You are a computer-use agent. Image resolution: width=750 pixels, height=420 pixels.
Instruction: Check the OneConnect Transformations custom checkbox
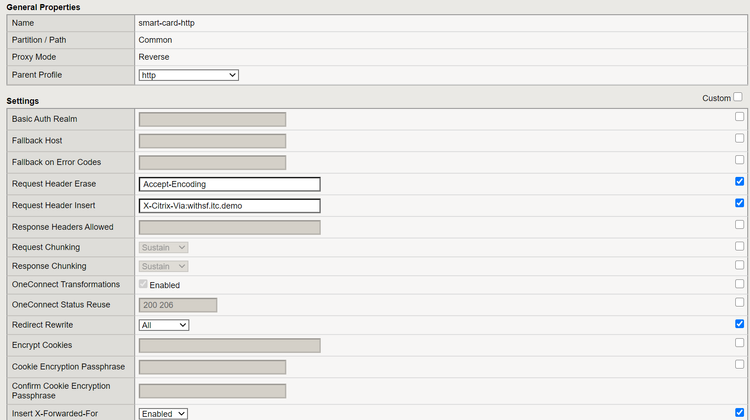point(739,284)
